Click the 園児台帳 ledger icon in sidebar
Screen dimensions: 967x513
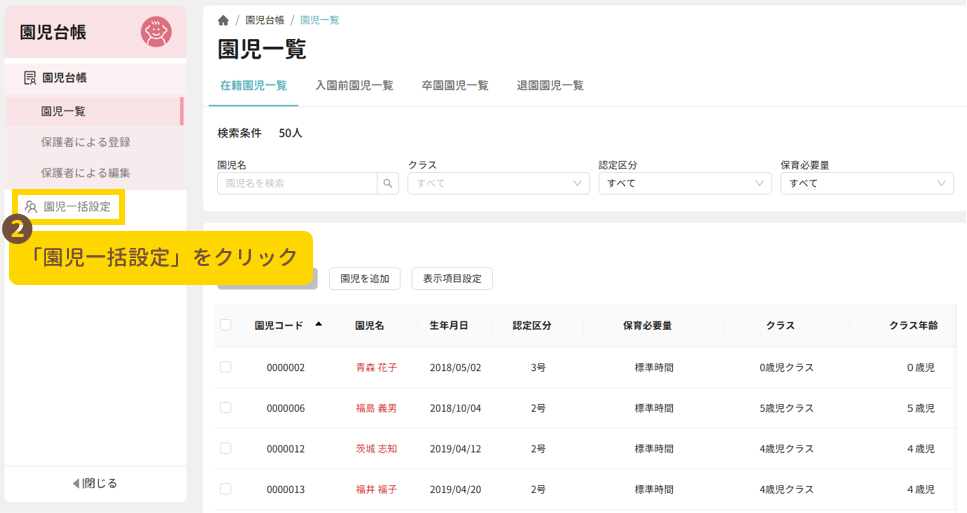pyautogui.click(x=30, y=78)
